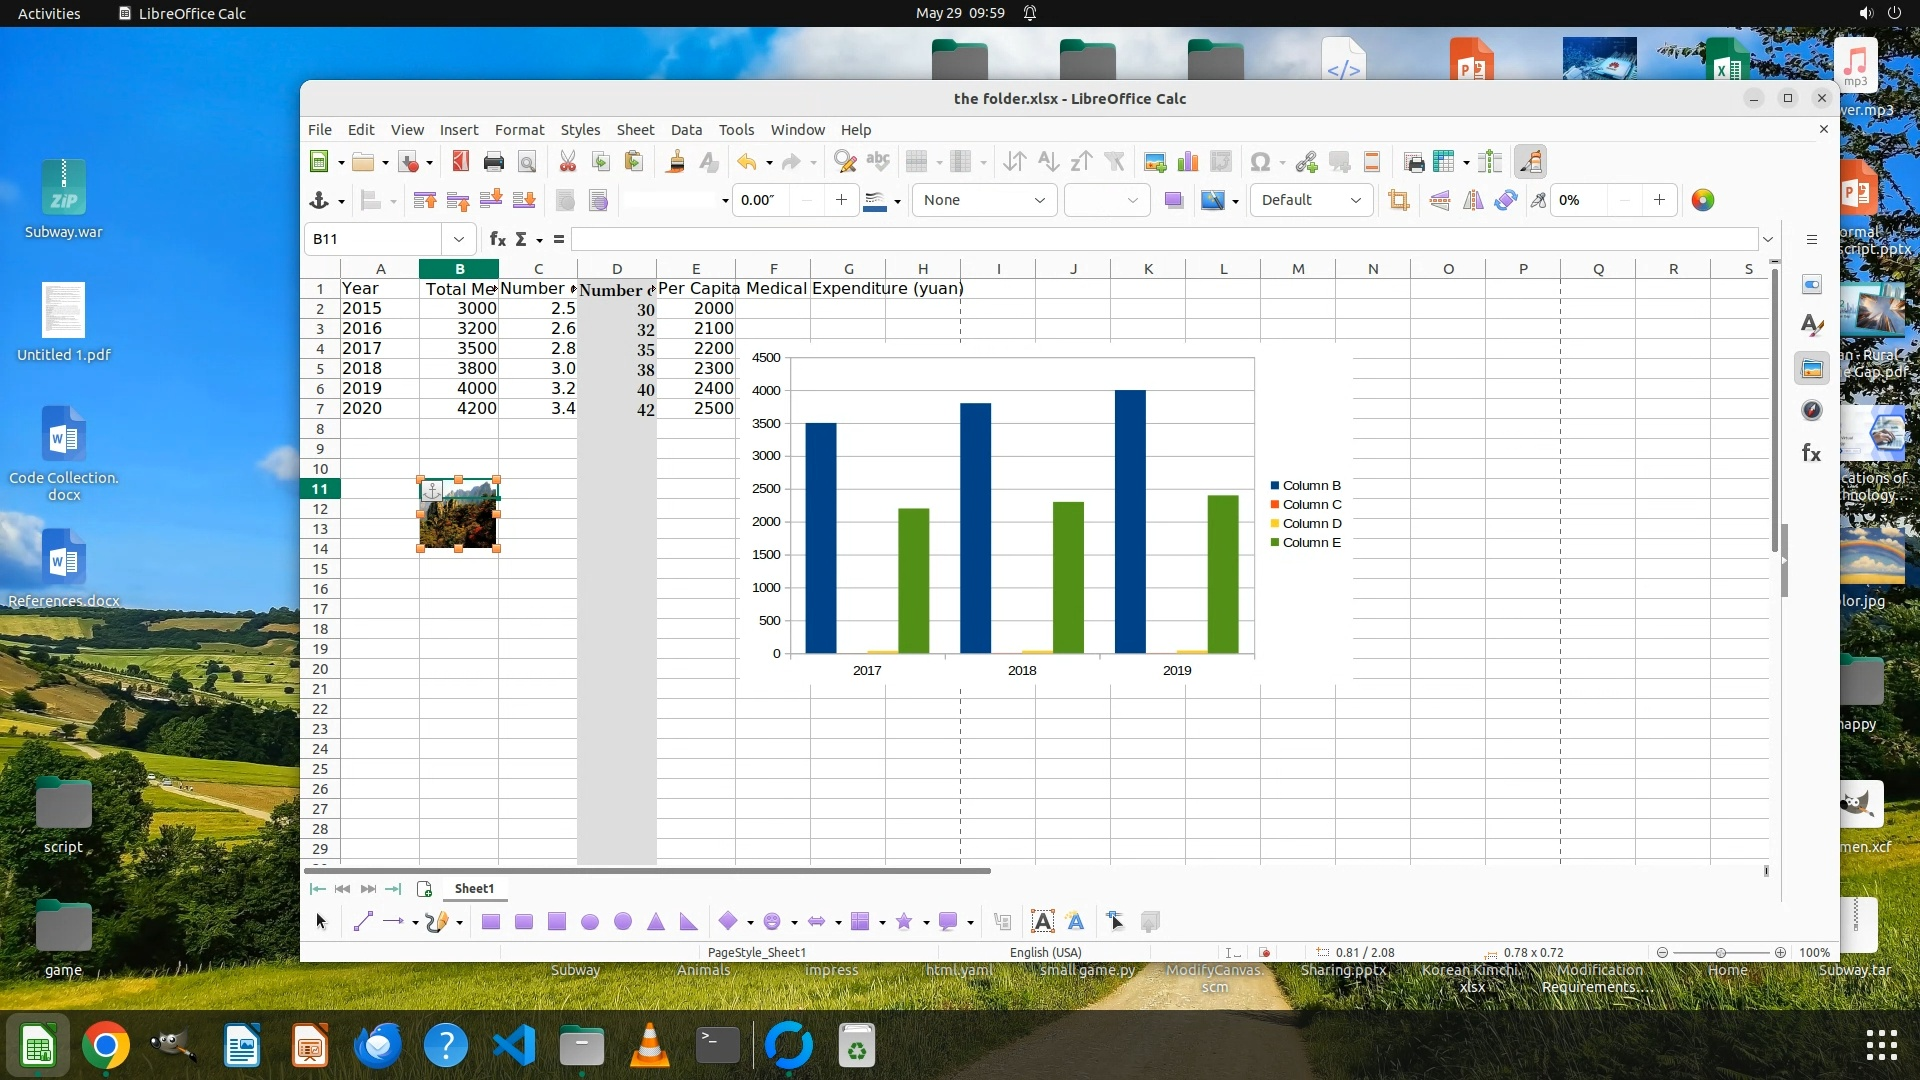This screenshot has height=1080, width=1920.
Task: Click the Insert Image icon
Action: click(1155, 162)
